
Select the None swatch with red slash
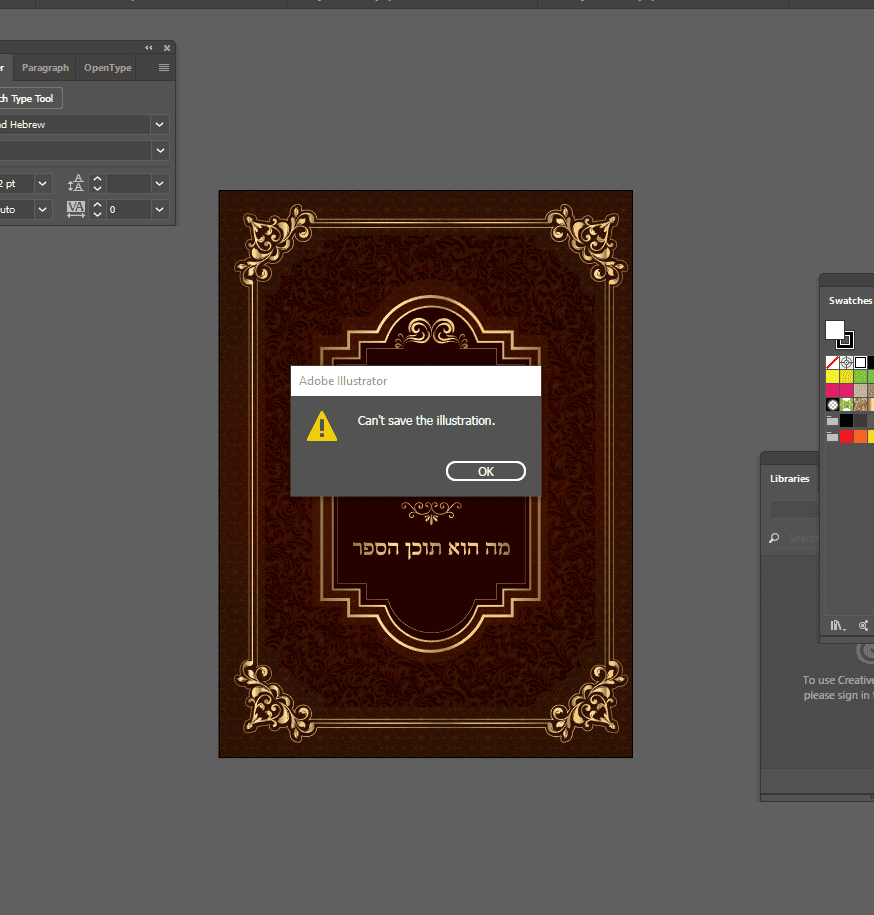833,362
